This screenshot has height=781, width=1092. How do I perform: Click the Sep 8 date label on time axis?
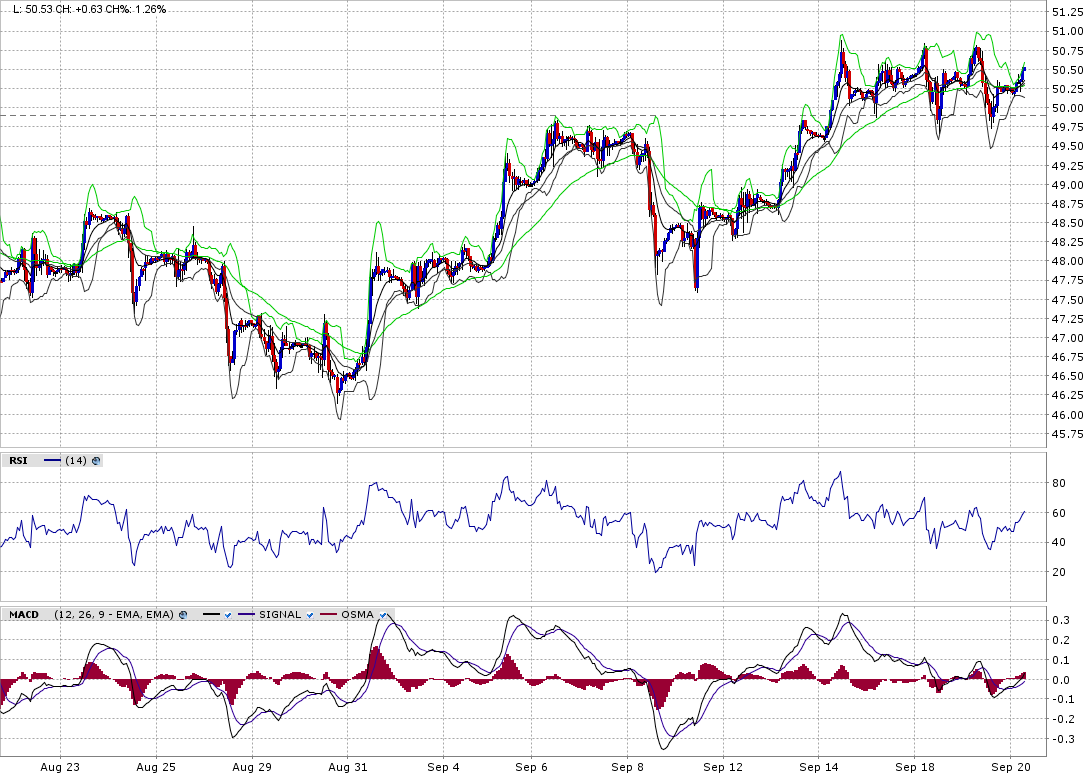click(628, 768)
